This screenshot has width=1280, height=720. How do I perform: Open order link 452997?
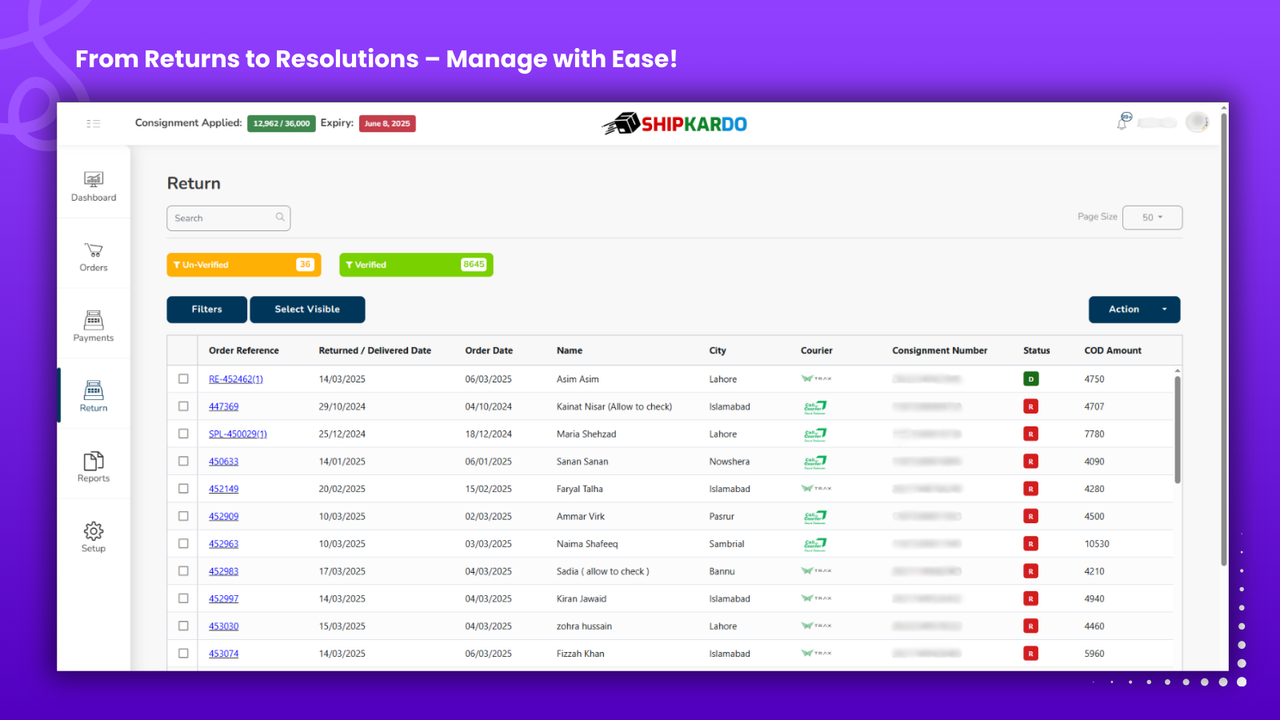pos(224,599)
